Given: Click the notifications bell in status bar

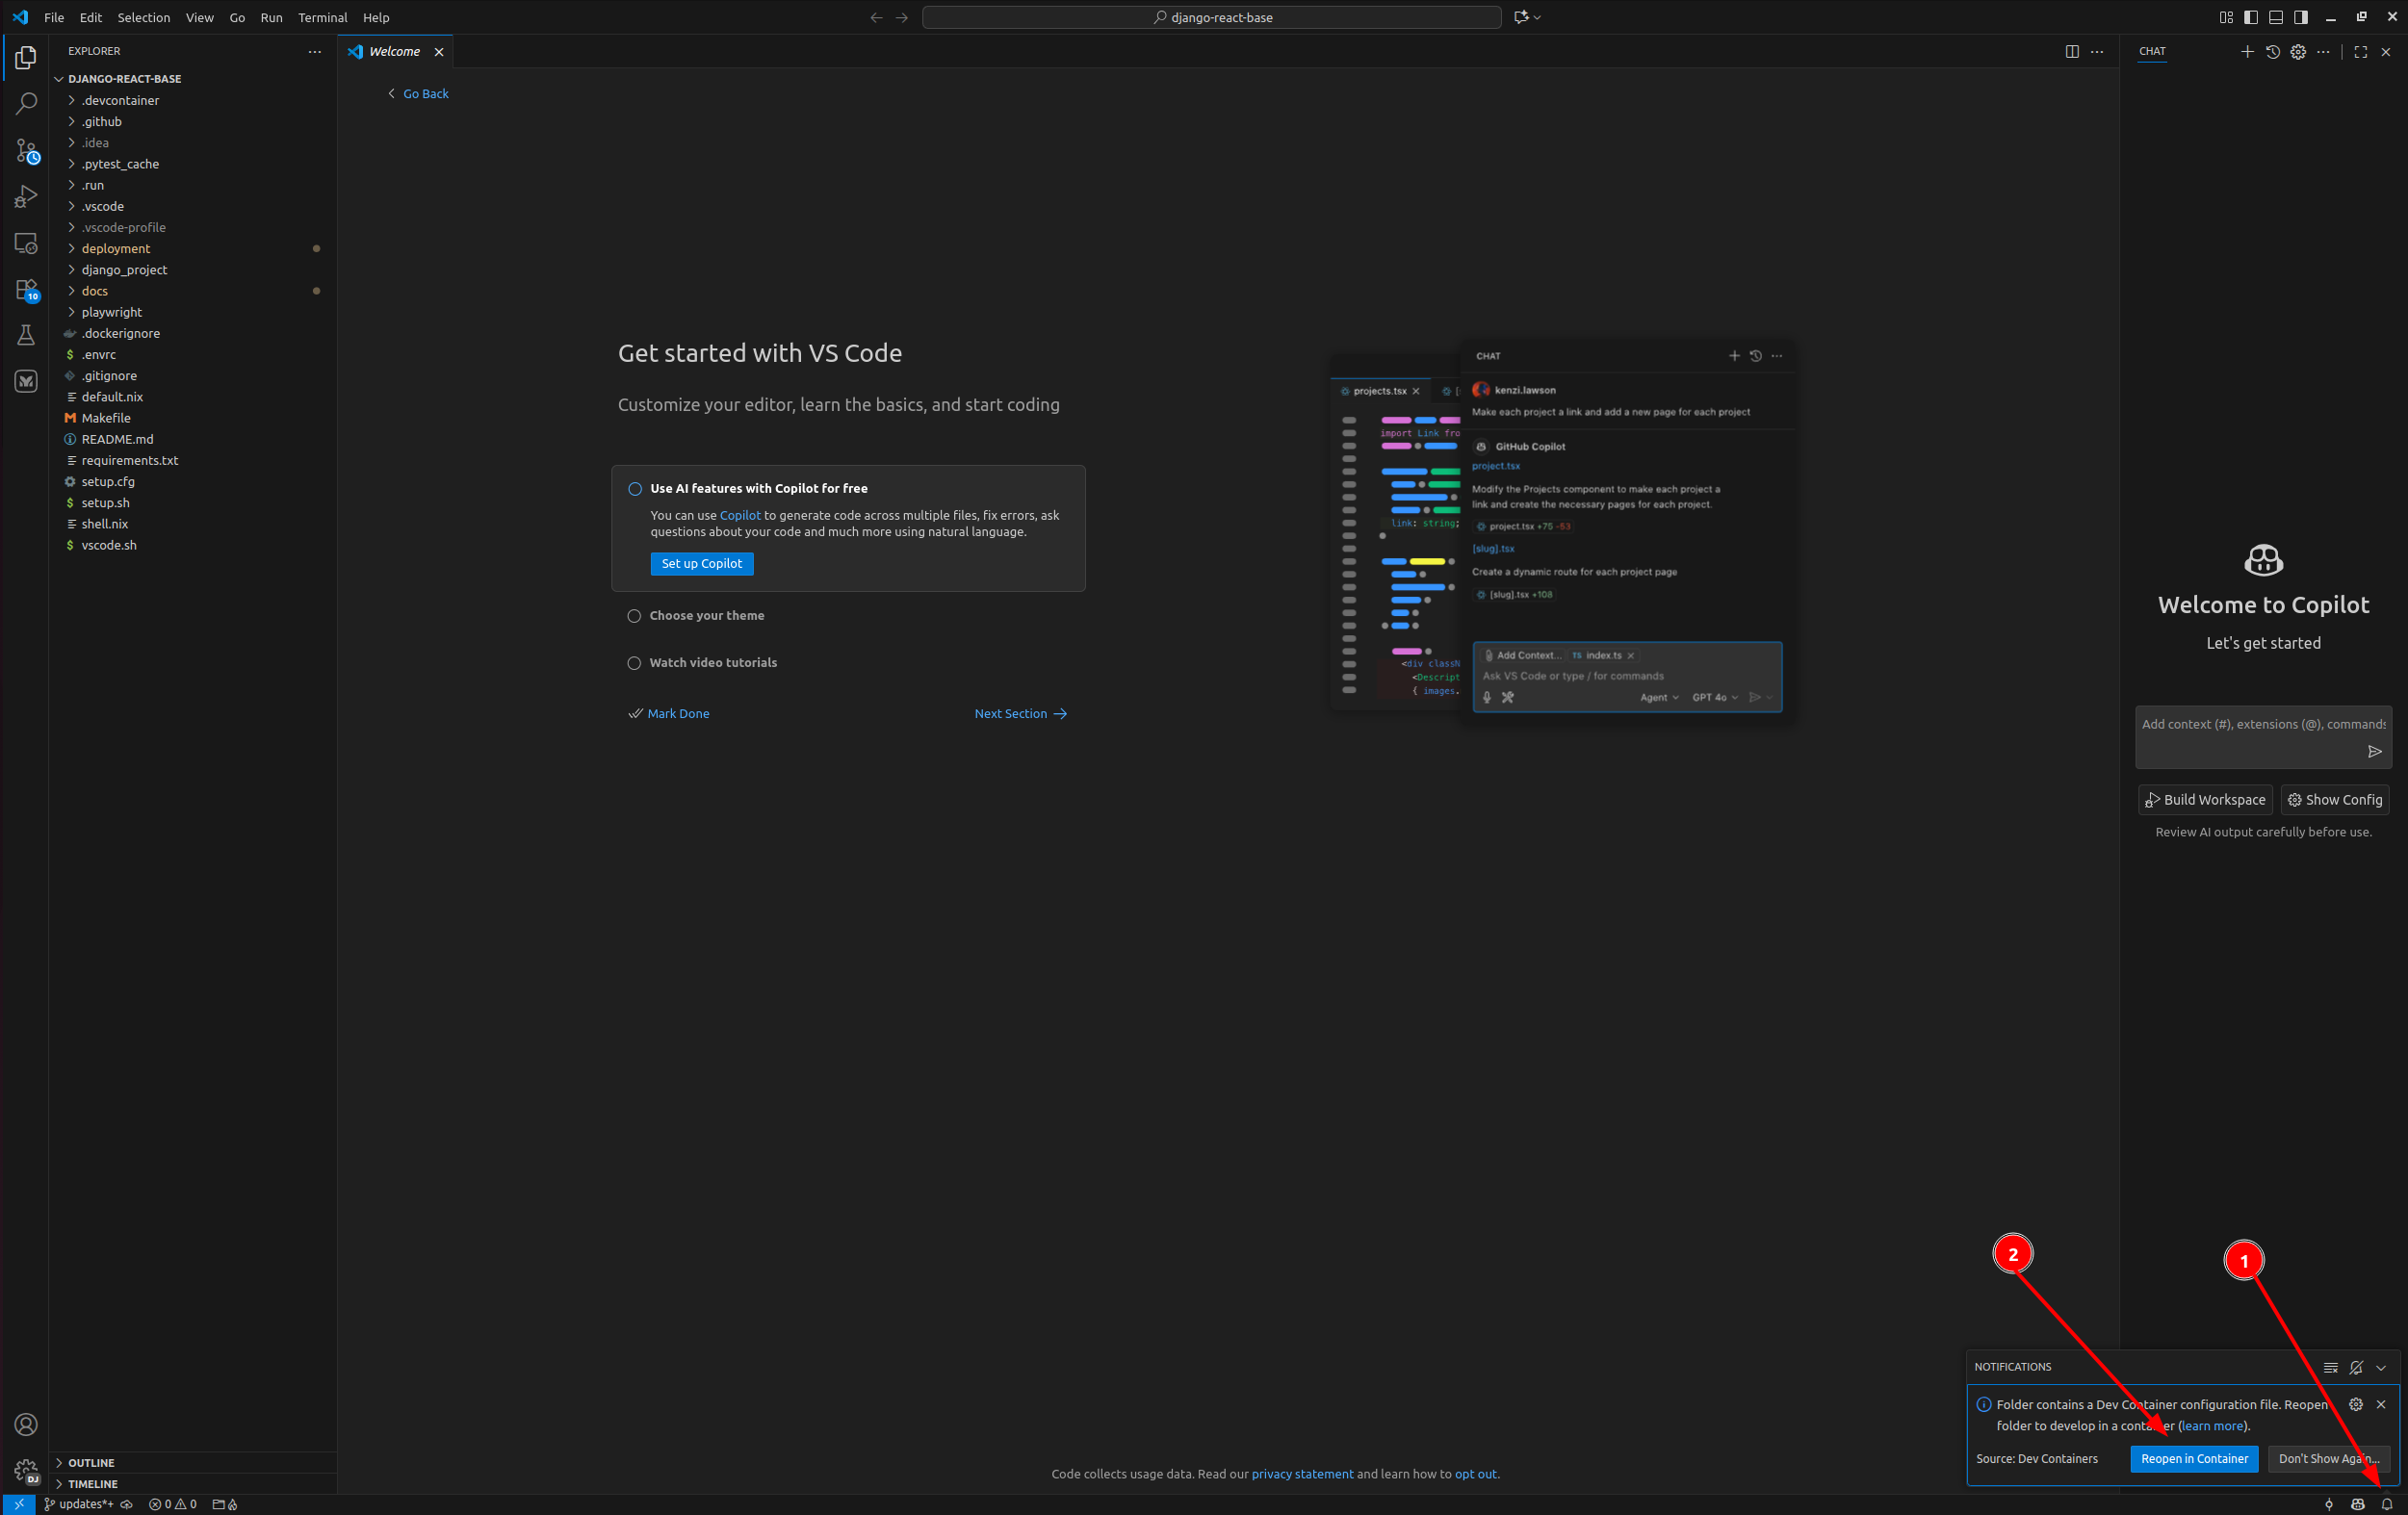Looking at the screenshot, I should click(x=2387, y=1504).
